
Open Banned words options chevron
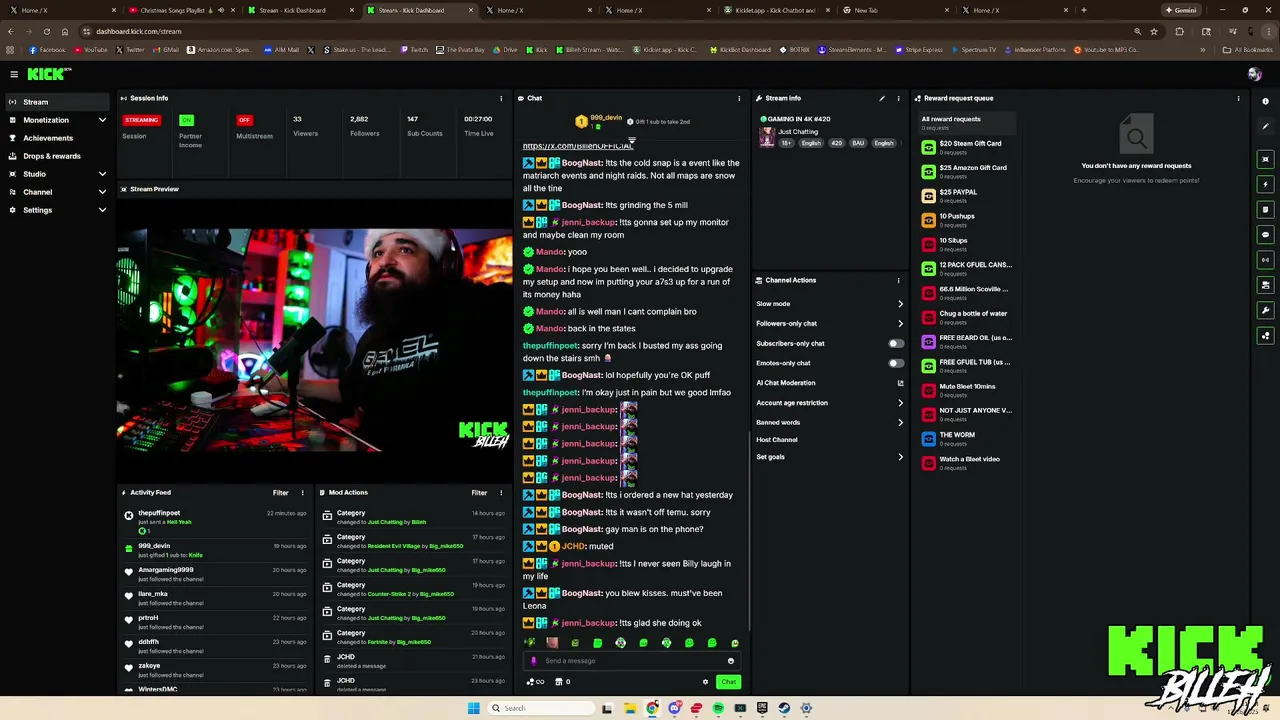coord(900,422)
